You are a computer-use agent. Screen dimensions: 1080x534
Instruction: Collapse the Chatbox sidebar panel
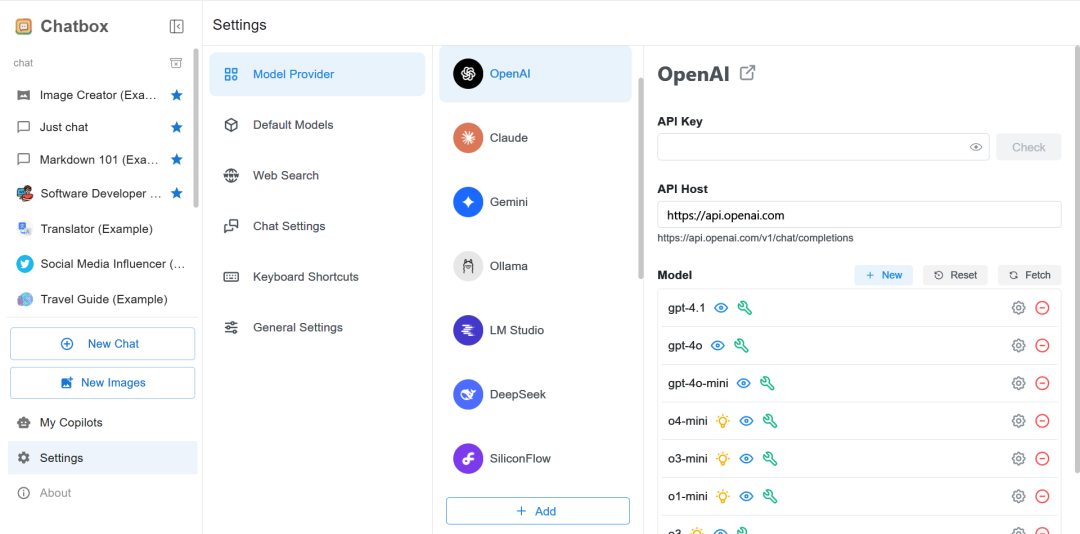176,27
